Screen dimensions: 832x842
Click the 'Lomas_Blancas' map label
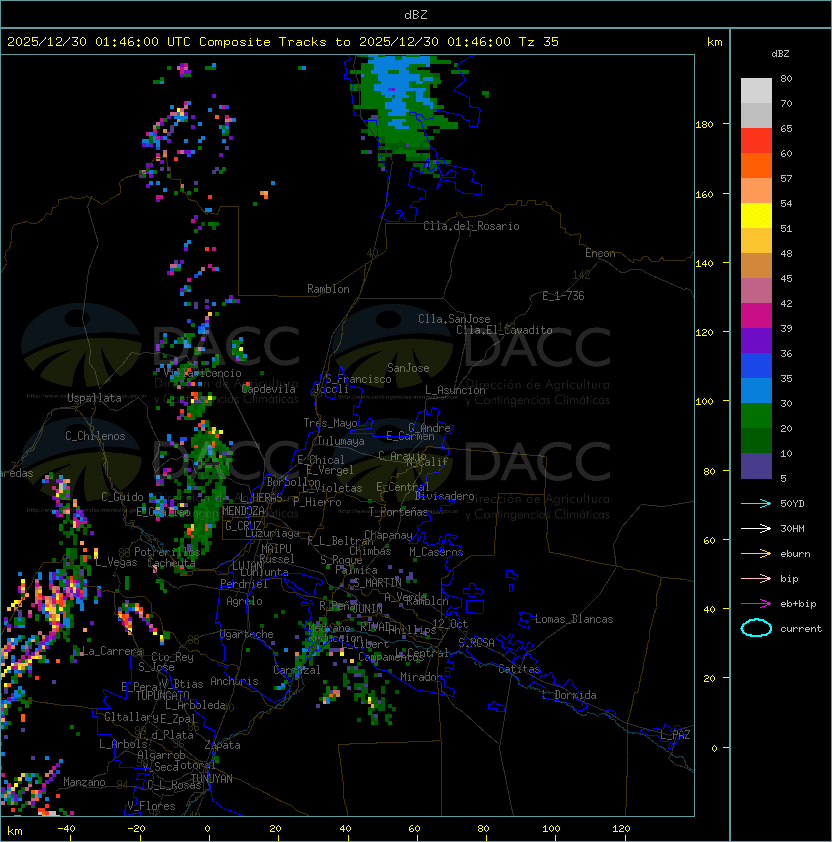pyautogui.click(x=574, y=619)
